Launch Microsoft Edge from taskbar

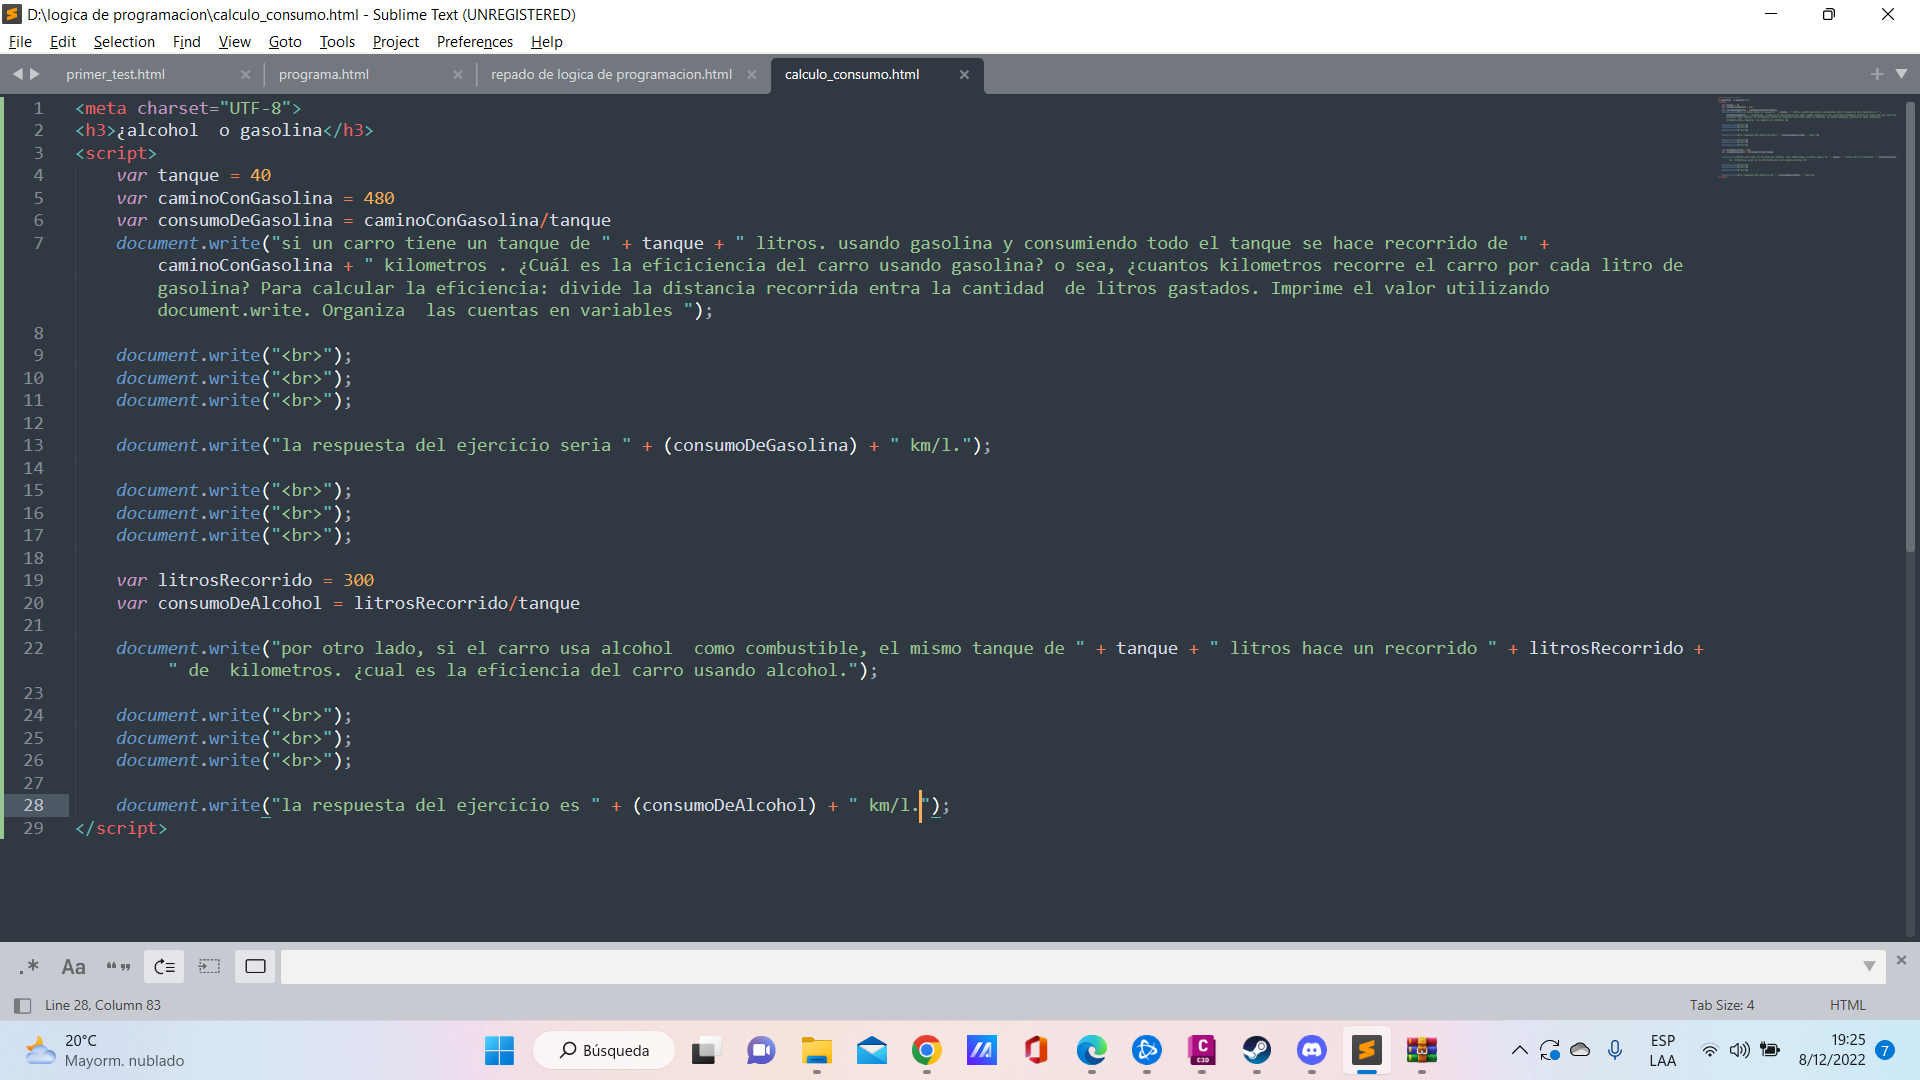[x=1091, y=1050]
